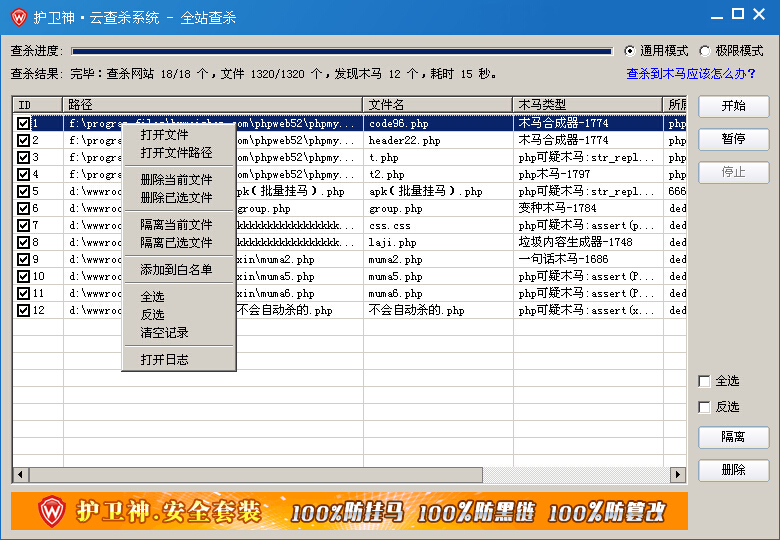Viewport: 780px width, 540px height.
Task: Select the file name code96.php
Action: 398,123
